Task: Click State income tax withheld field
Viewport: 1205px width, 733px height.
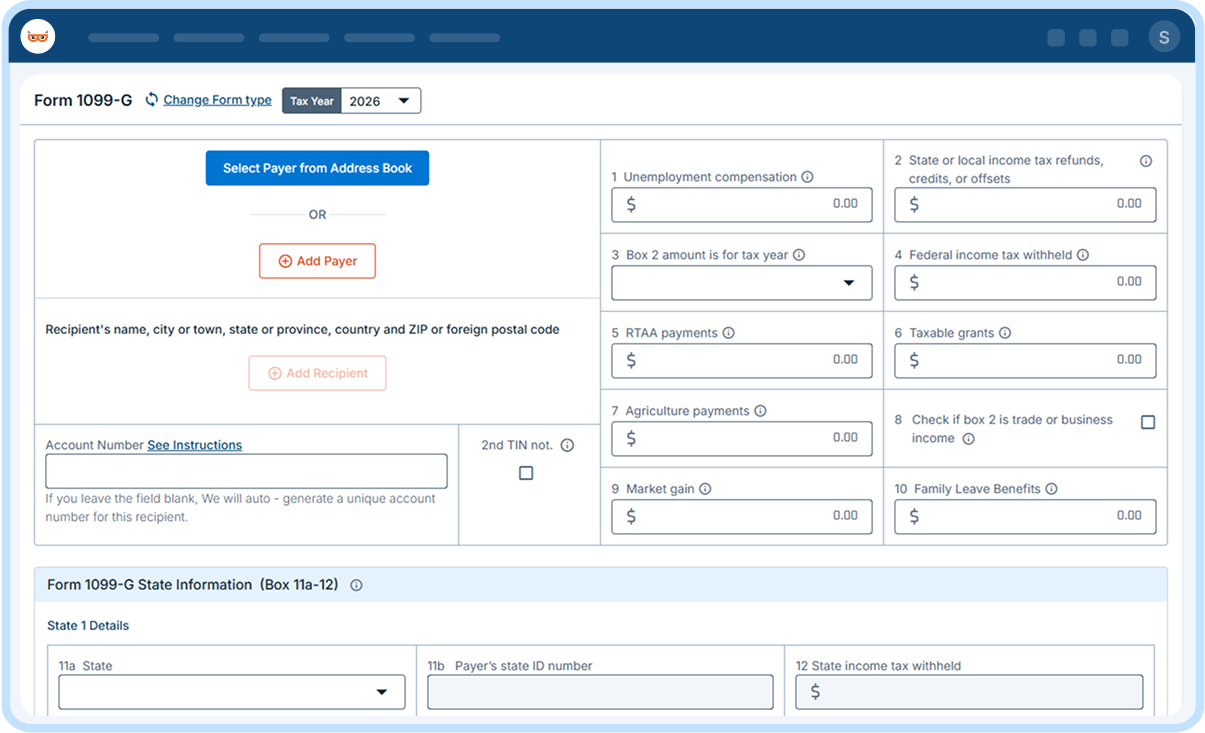Action: [969, 692]
